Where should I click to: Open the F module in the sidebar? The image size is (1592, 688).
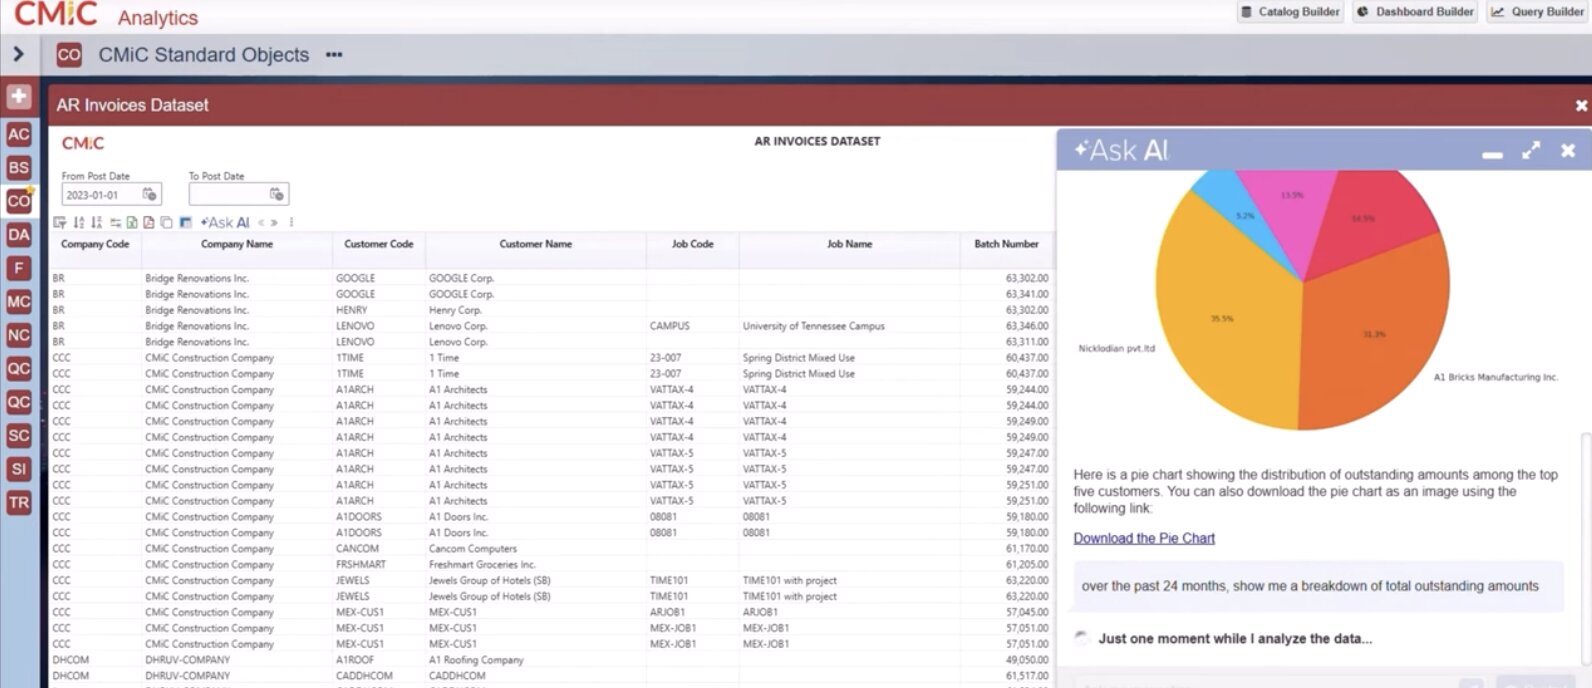tap(19, 268)
